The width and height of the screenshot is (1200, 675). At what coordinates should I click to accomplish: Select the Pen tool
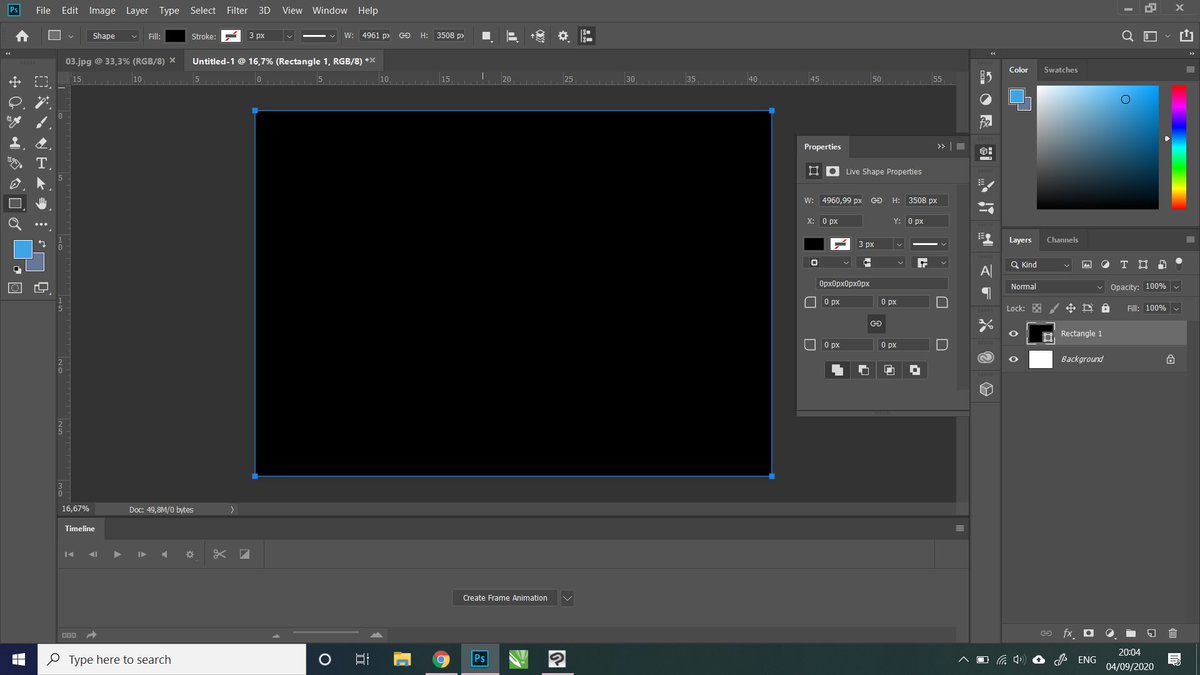coord(15,184)
